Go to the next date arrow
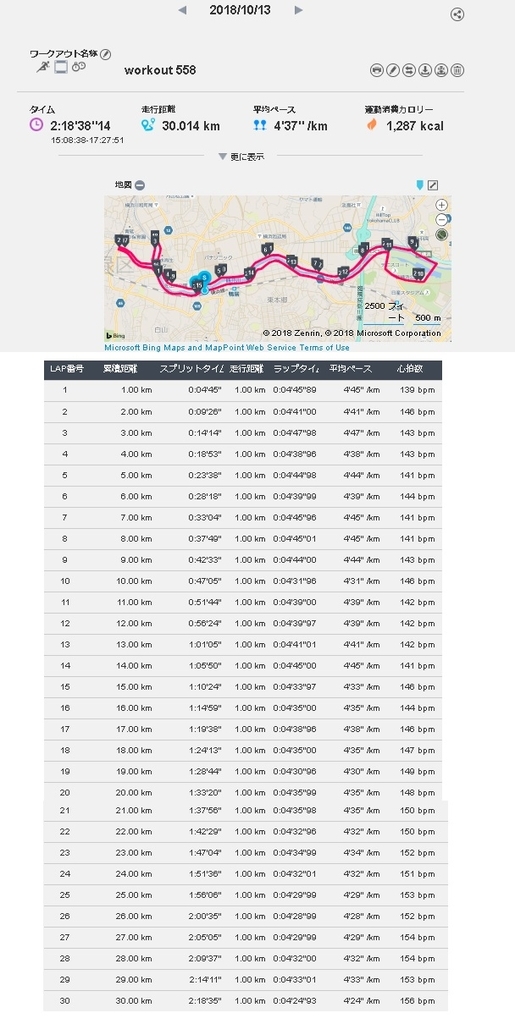Viewport: 515px width, 1024px height. coord(298,10)
